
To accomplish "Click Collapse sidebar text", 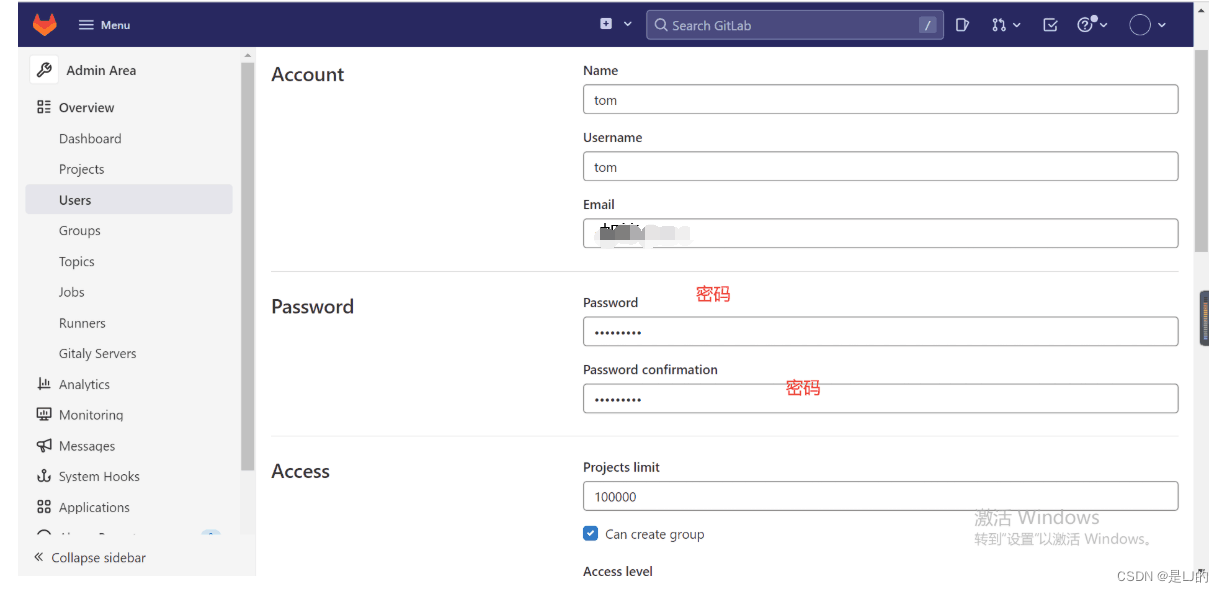I will coord(98,557).
